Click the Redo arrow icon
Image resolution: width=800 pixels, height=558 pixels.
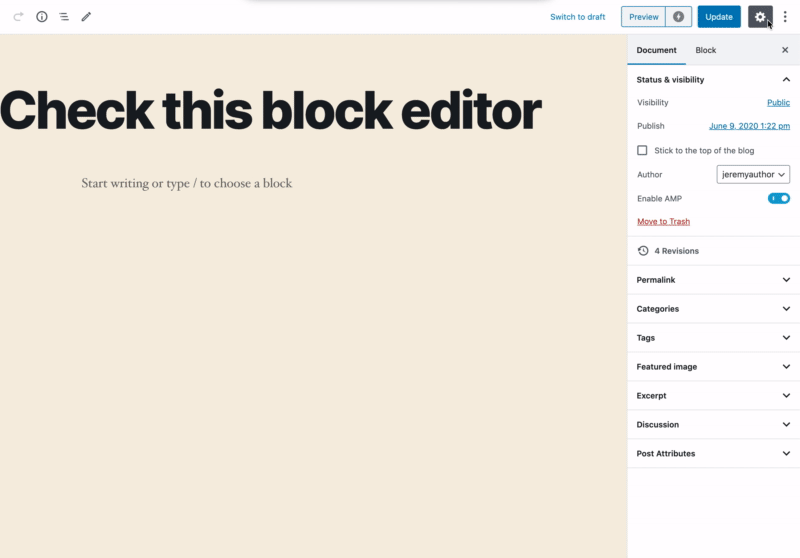[x=18, y=17]
